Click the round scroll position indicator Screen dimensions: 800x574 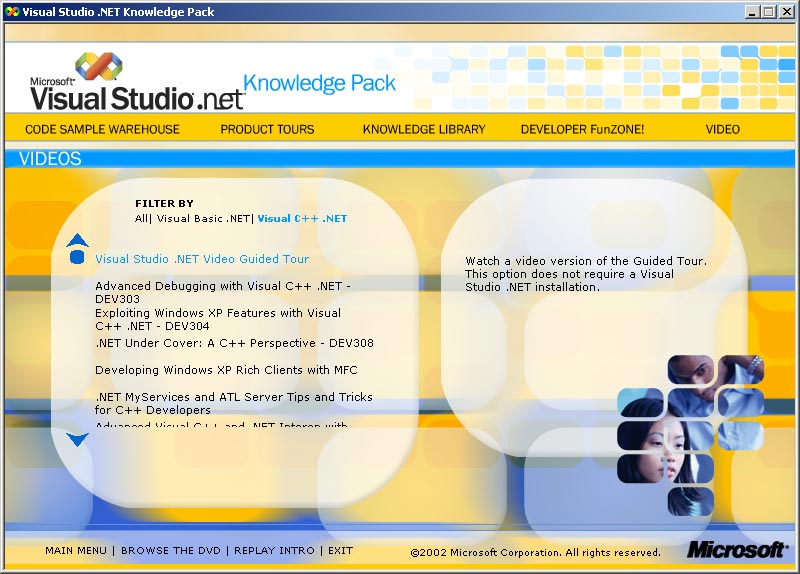pyautogui.click(x=77, y=257)
